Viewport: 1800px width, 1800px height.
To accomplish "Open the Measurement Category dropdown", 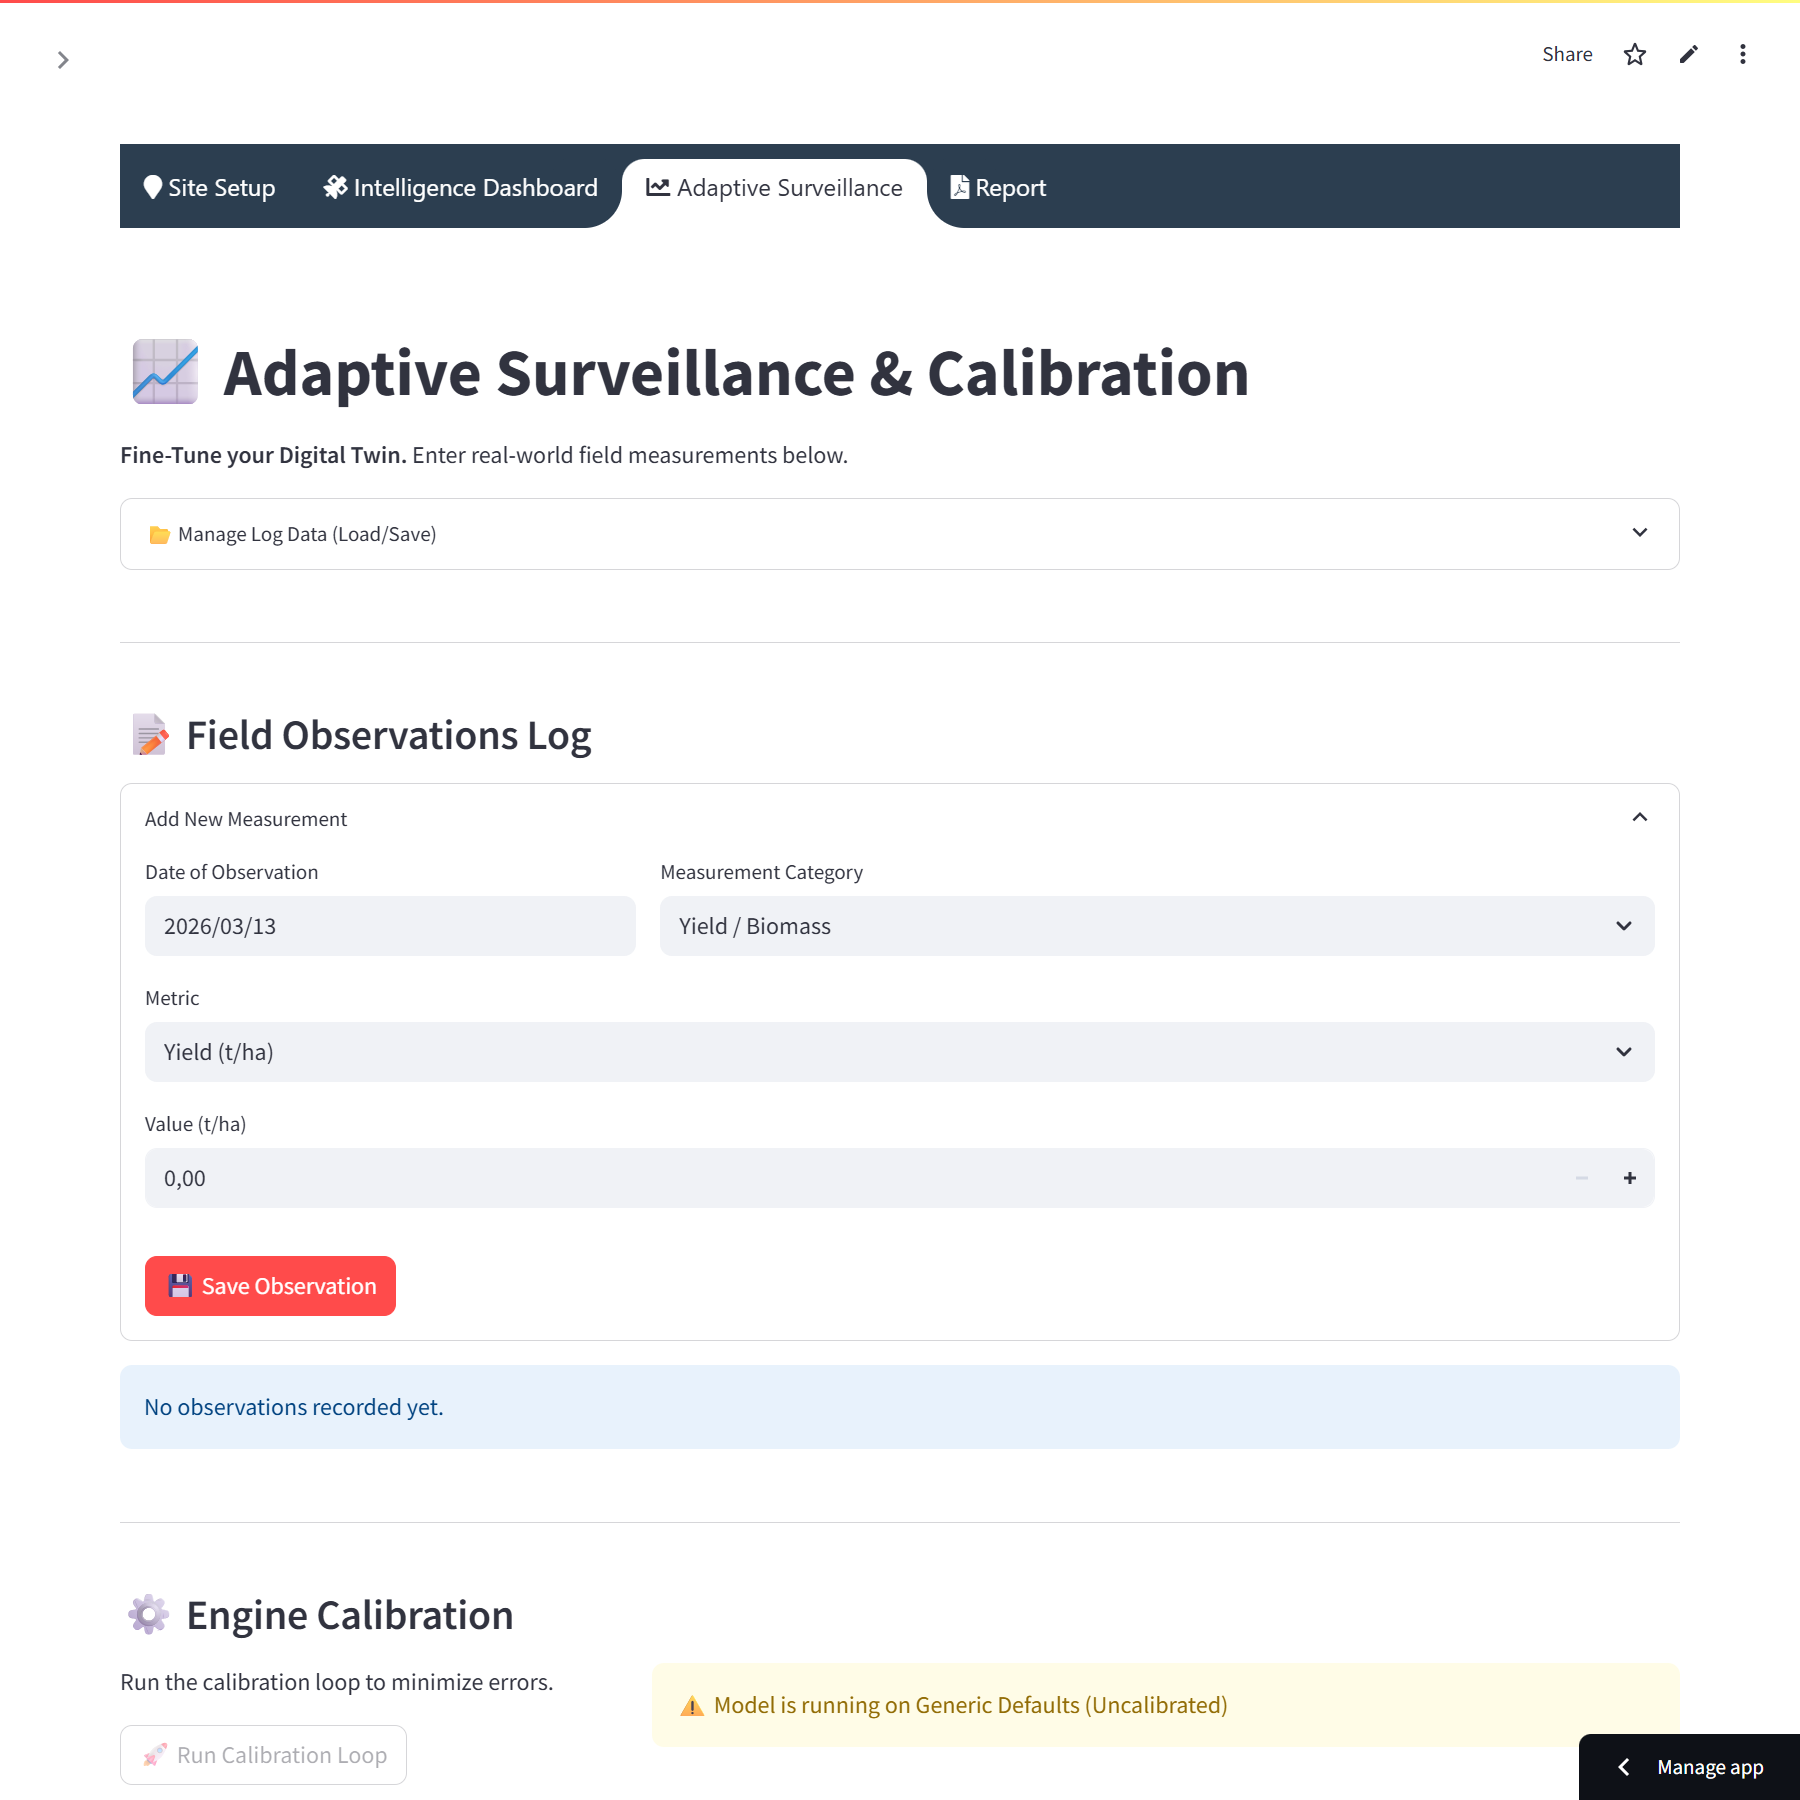I will (x=1156, y=926).
